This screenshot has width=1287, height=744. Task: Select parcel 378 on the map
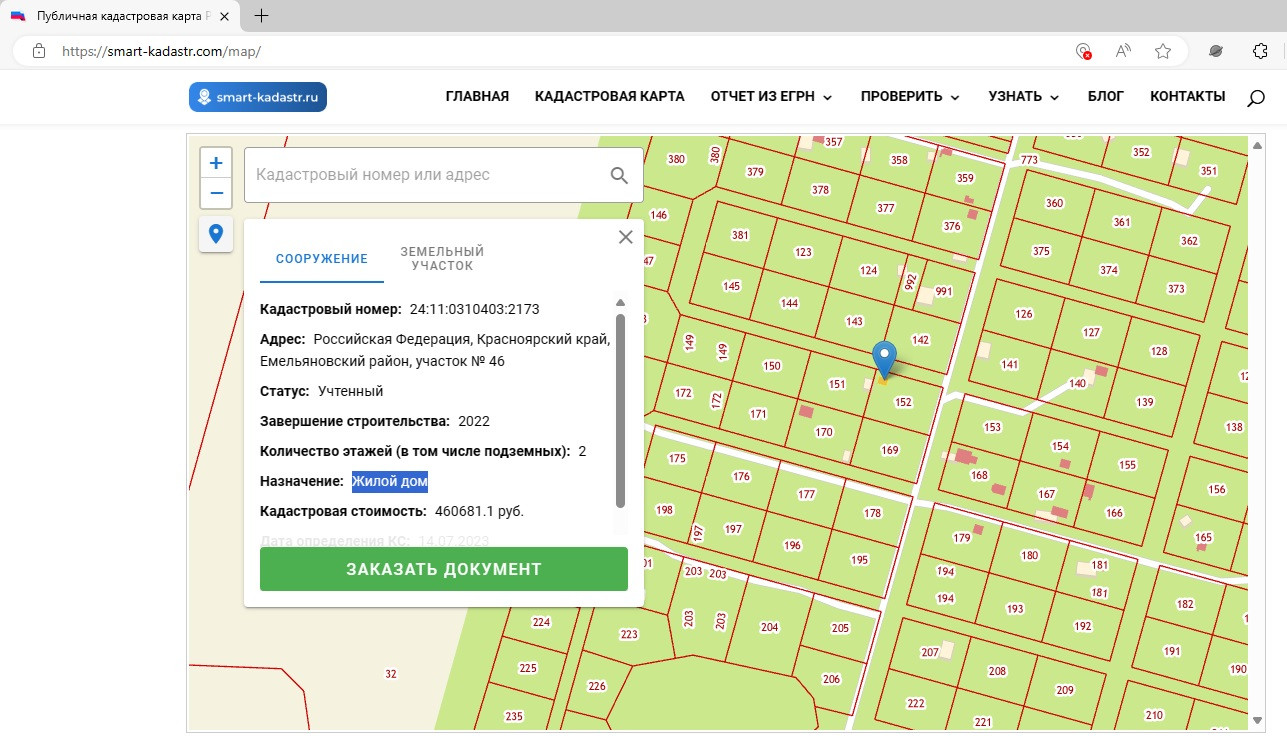point(820,190)
